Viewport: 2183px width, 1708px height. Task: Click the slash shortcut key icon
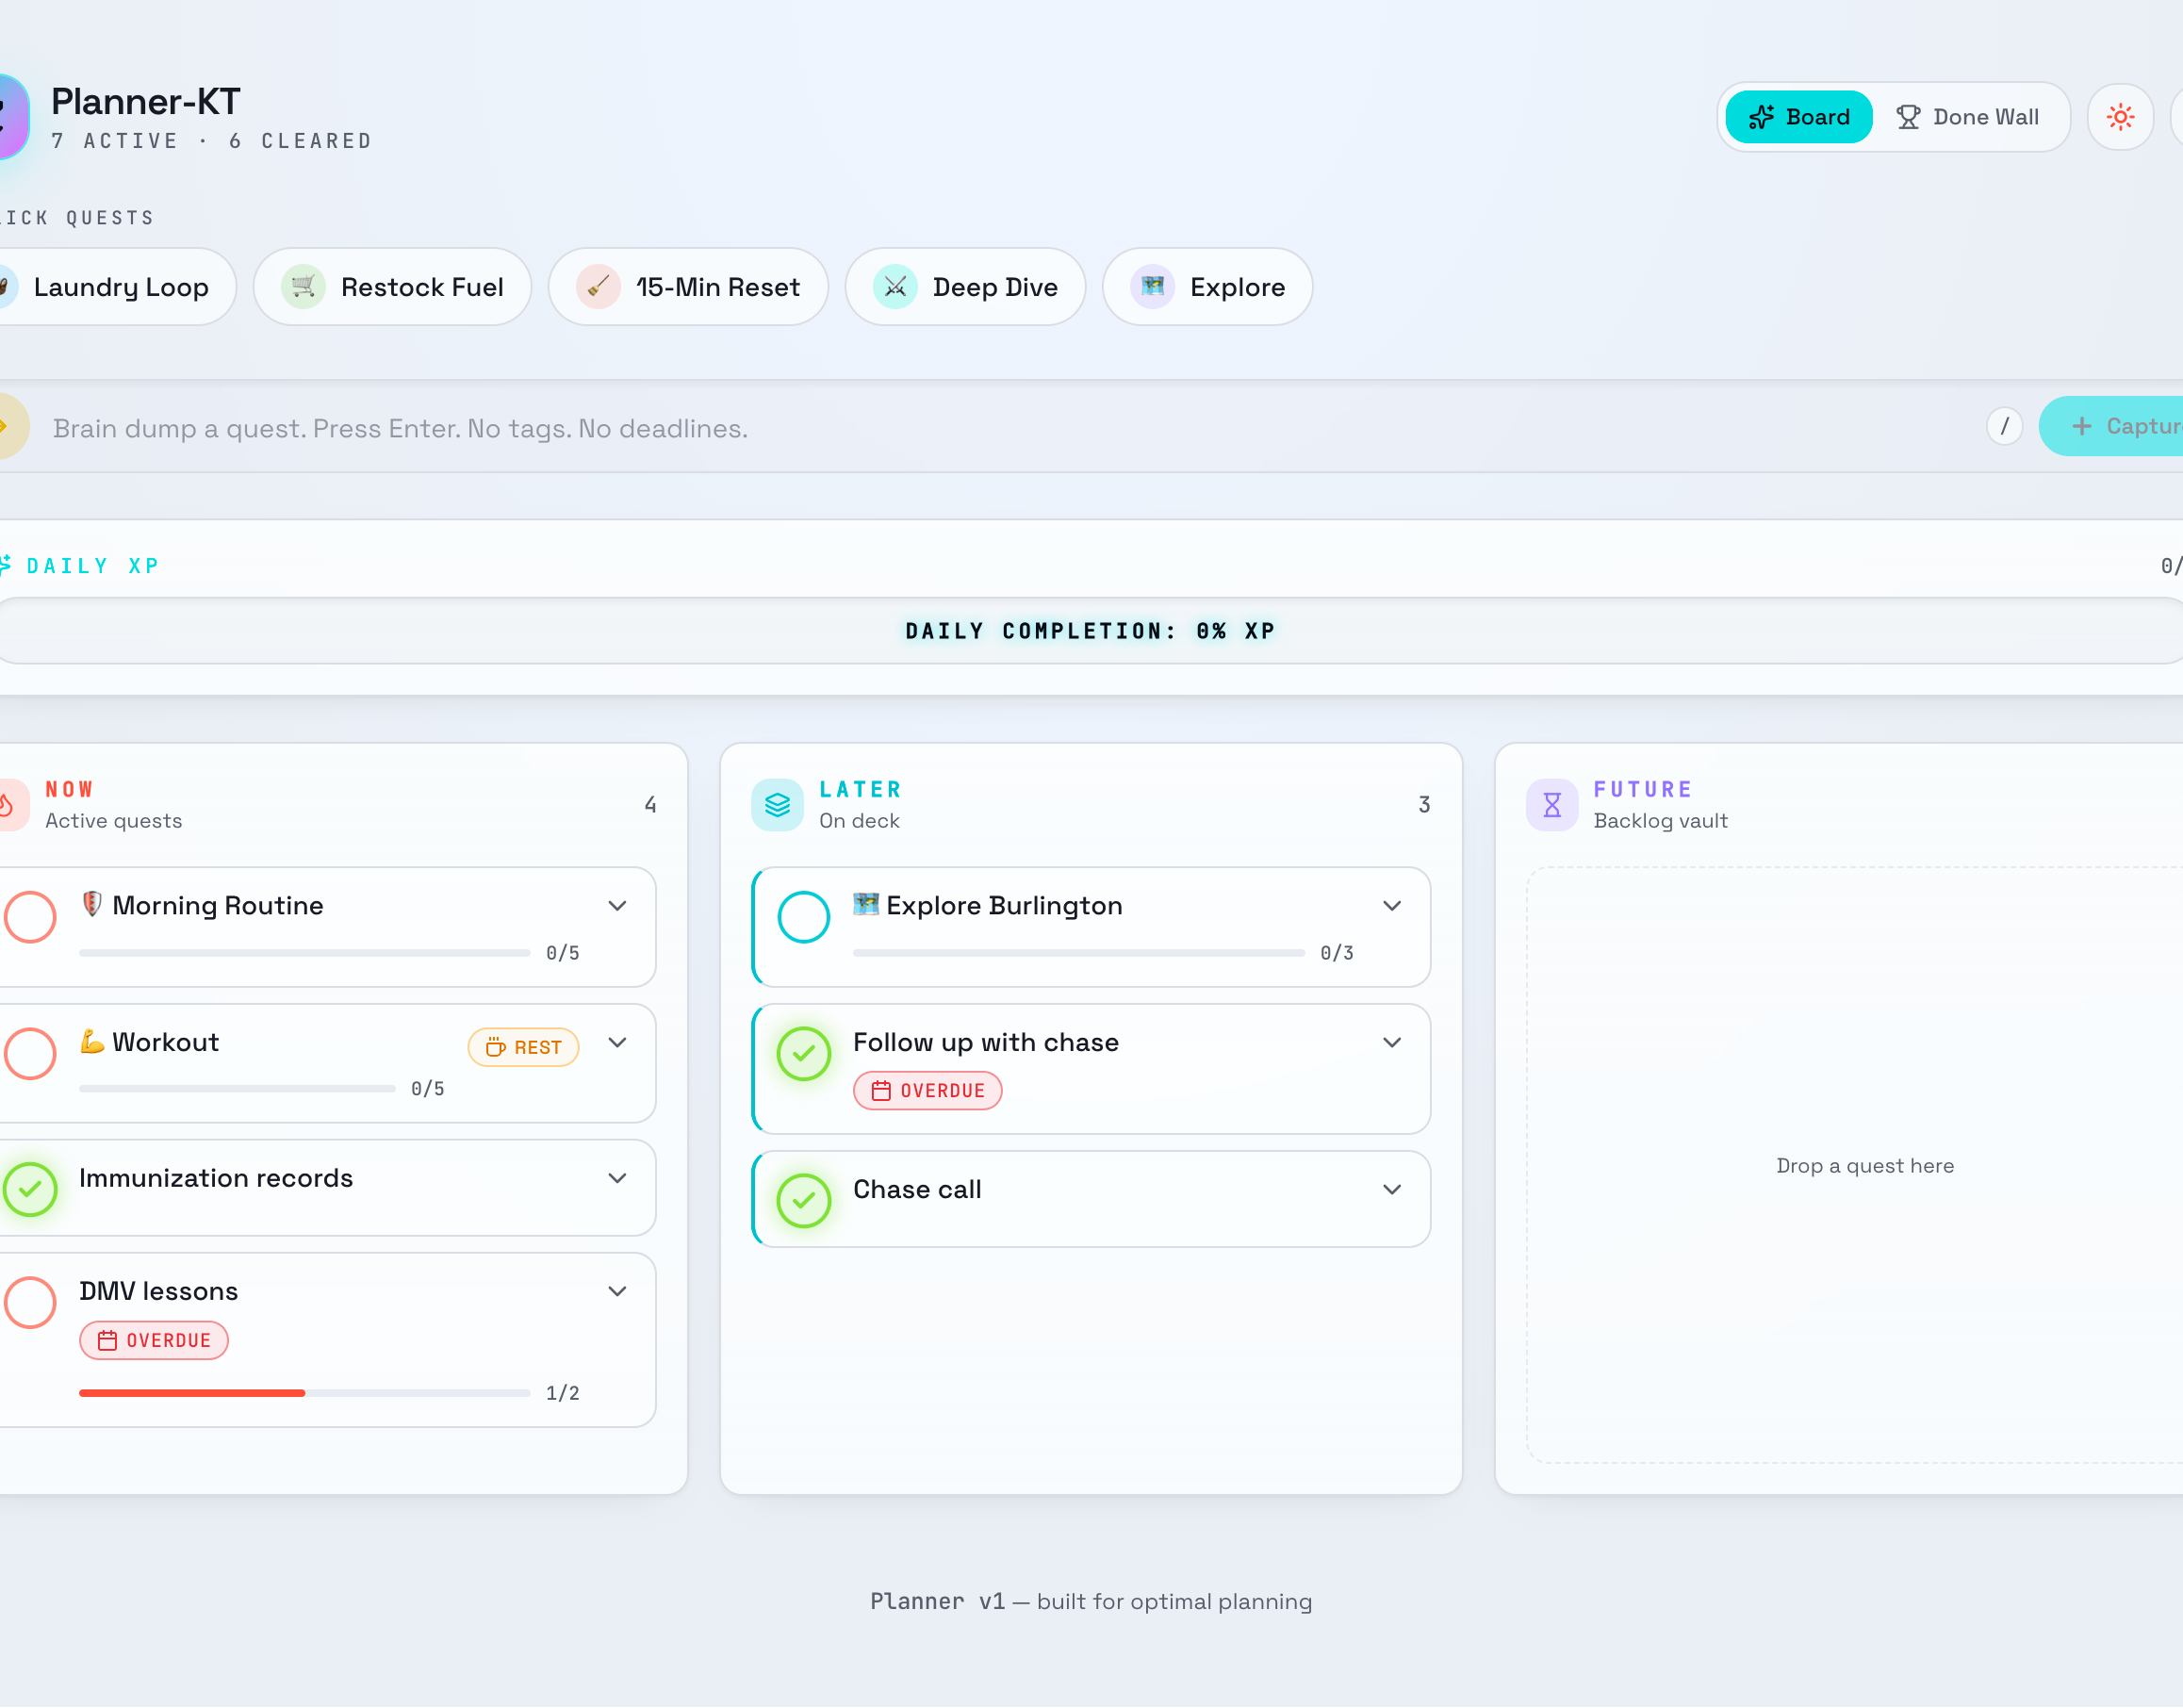[x=2004, y=427]
